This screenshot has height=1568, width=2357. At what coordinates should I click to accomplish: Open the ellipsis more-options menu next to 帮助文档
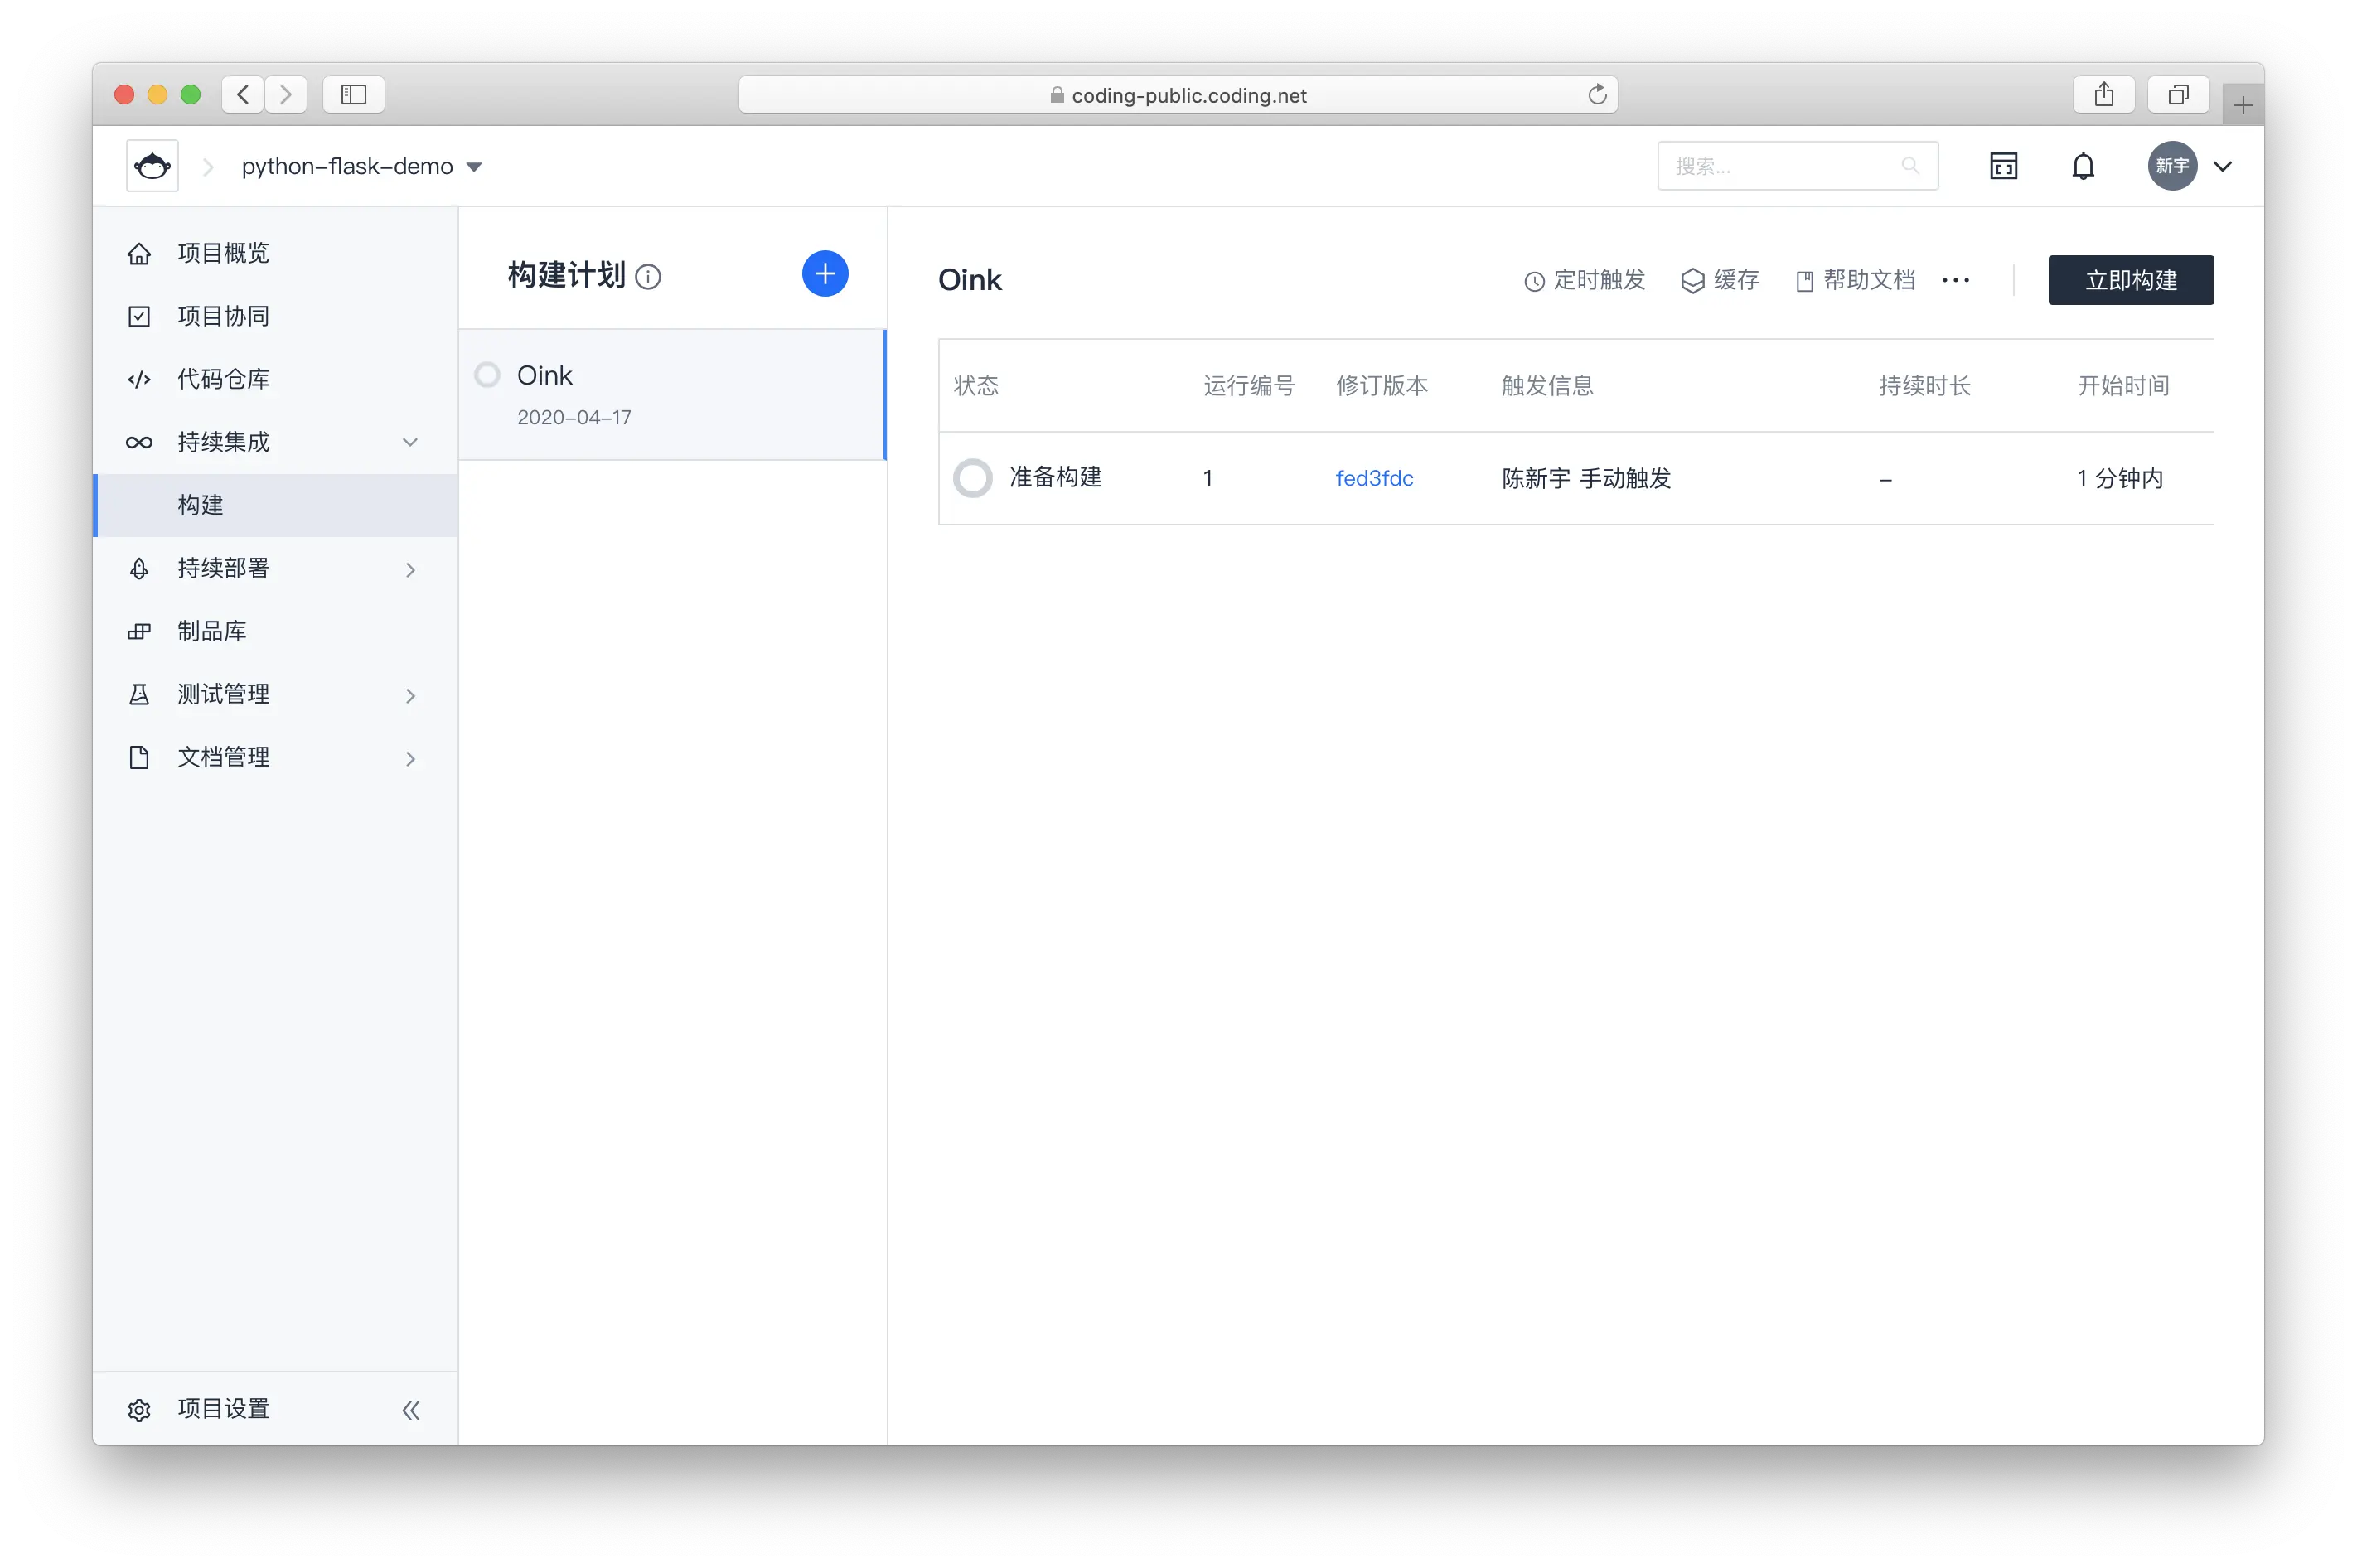1955,281
